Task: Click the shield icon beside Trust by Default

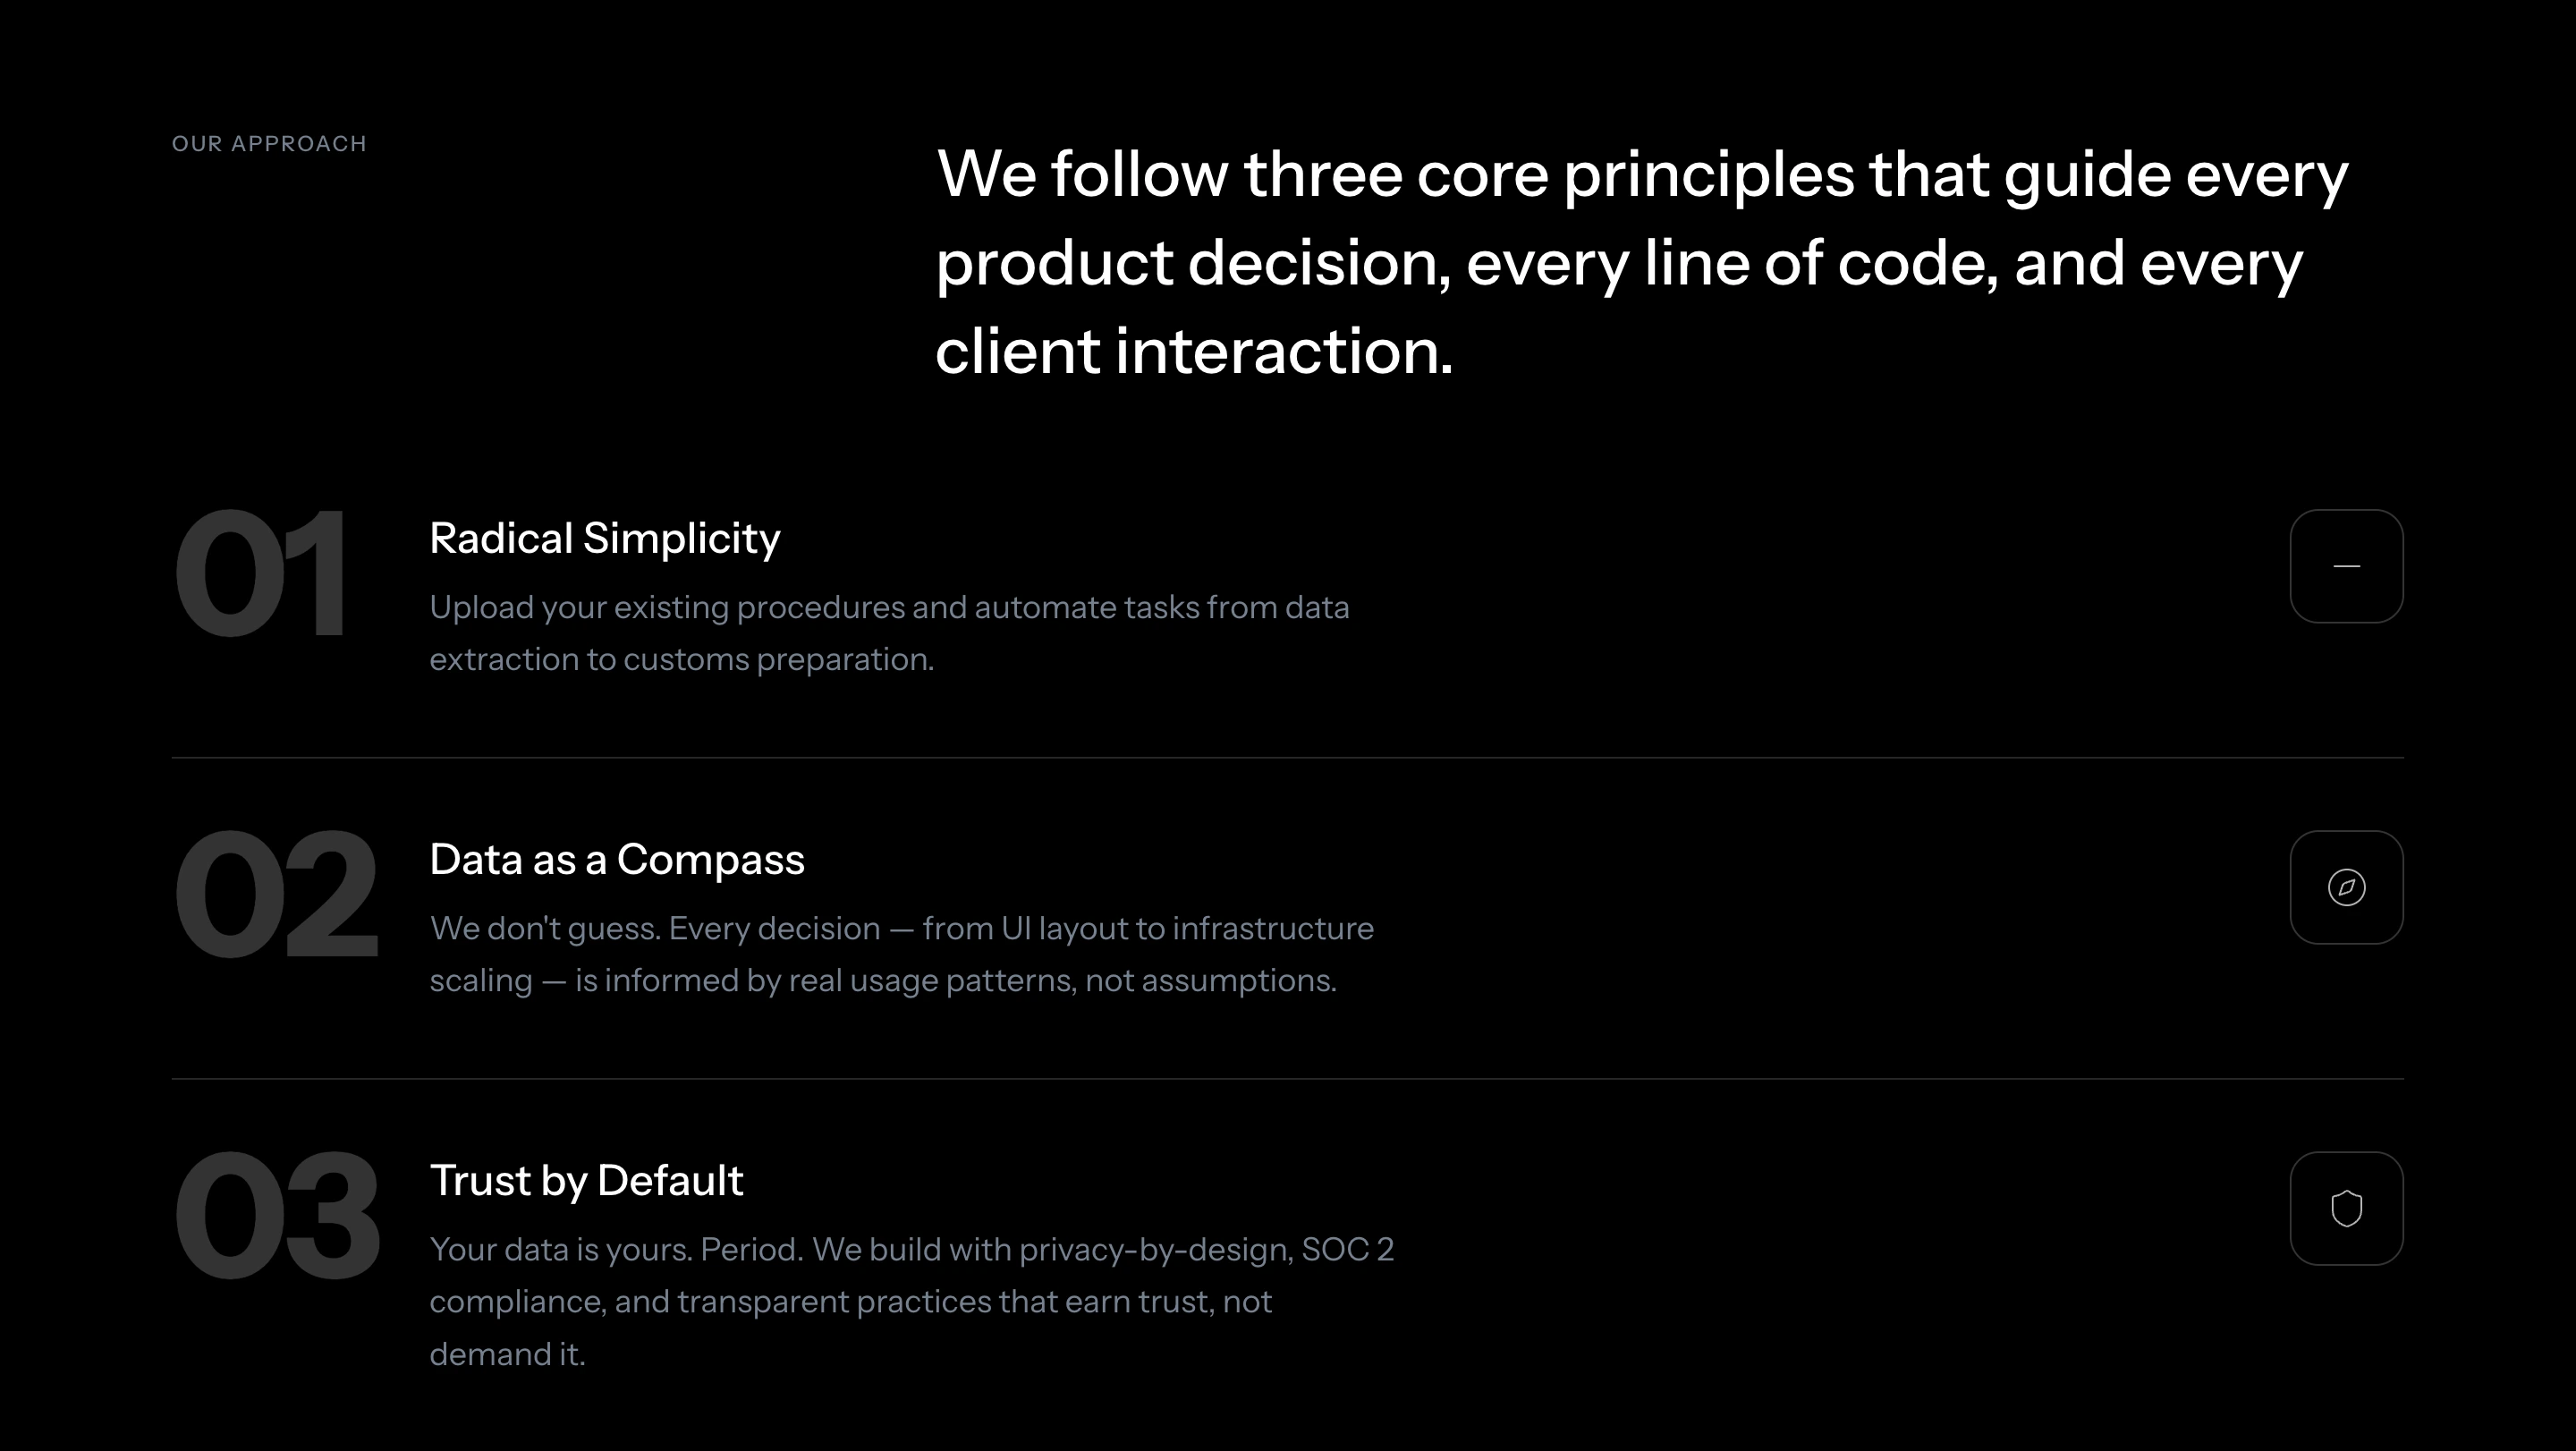Action: click(2346, 1208)
